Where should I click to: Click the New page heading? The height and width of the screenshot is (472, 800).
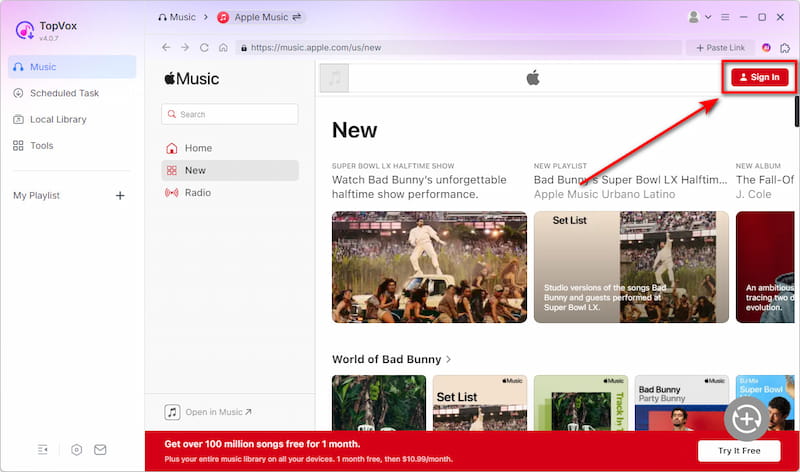(x=355, y=130)
